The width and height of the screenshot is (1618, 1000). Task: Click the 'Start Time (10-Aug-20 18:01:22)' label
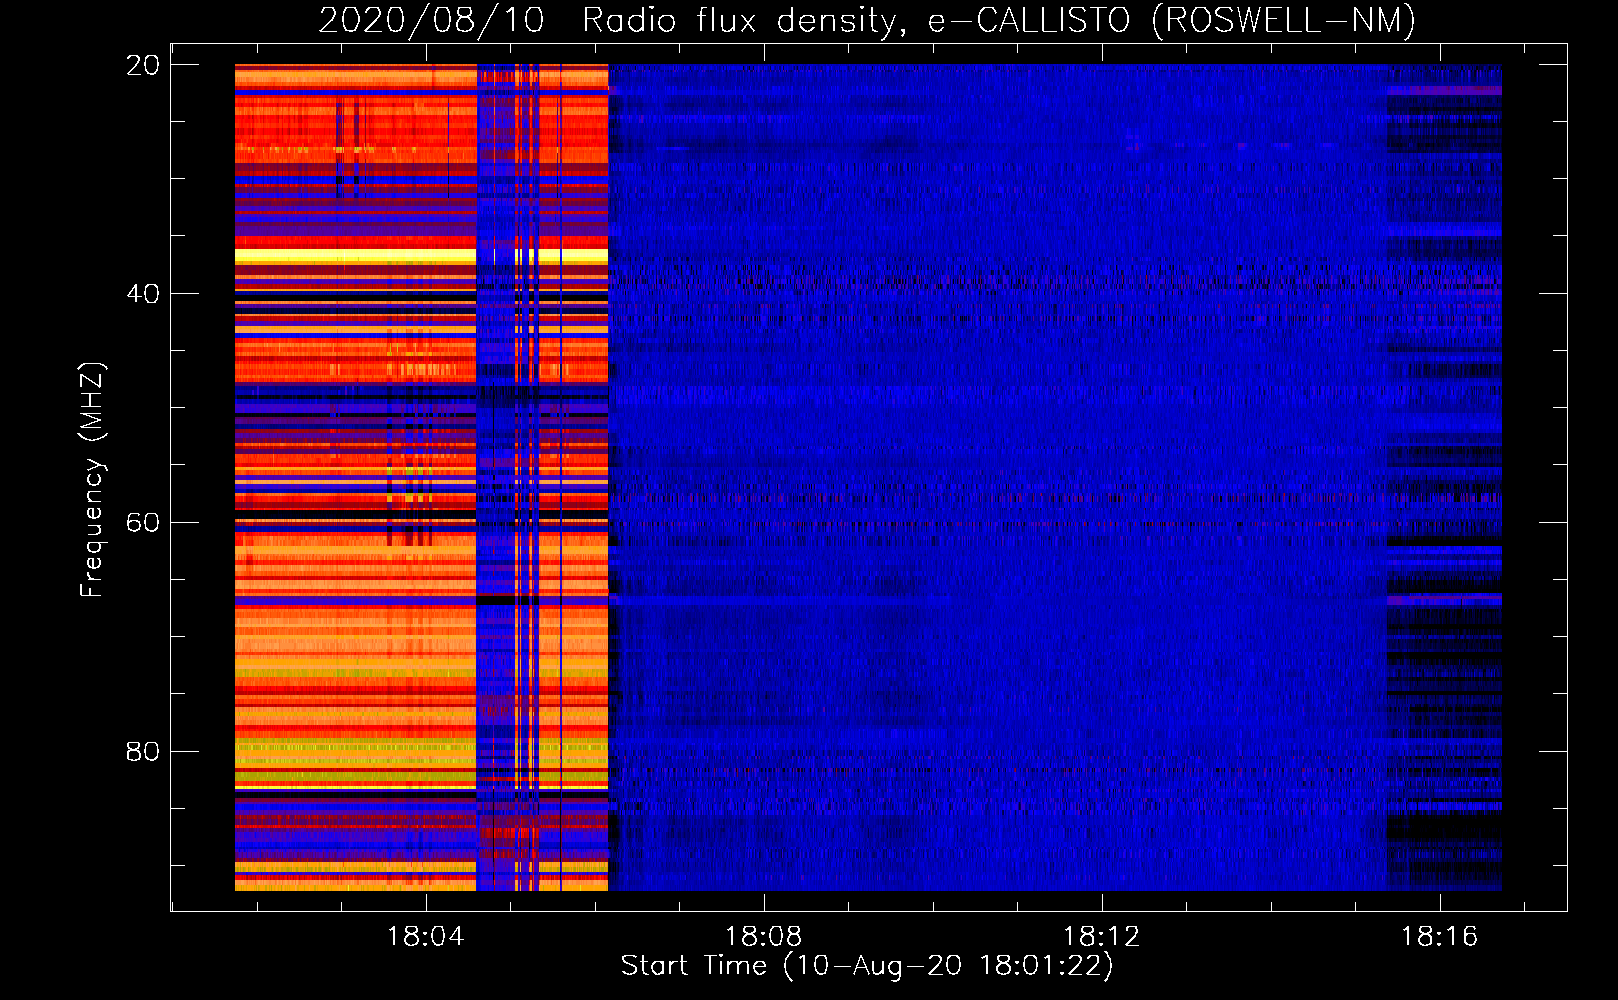click(x=866, y=966)
